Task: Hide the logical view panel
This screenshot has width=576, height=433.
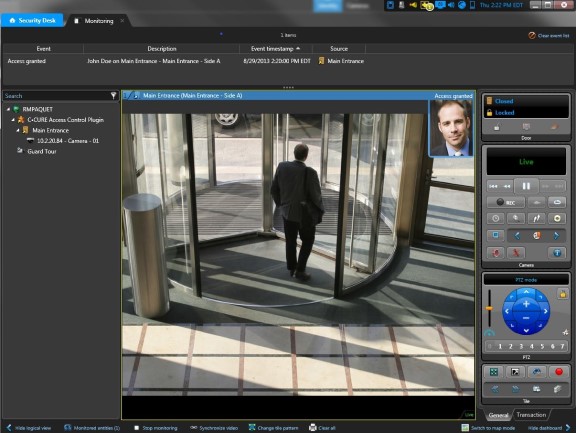Action: [x=29, y=428]
